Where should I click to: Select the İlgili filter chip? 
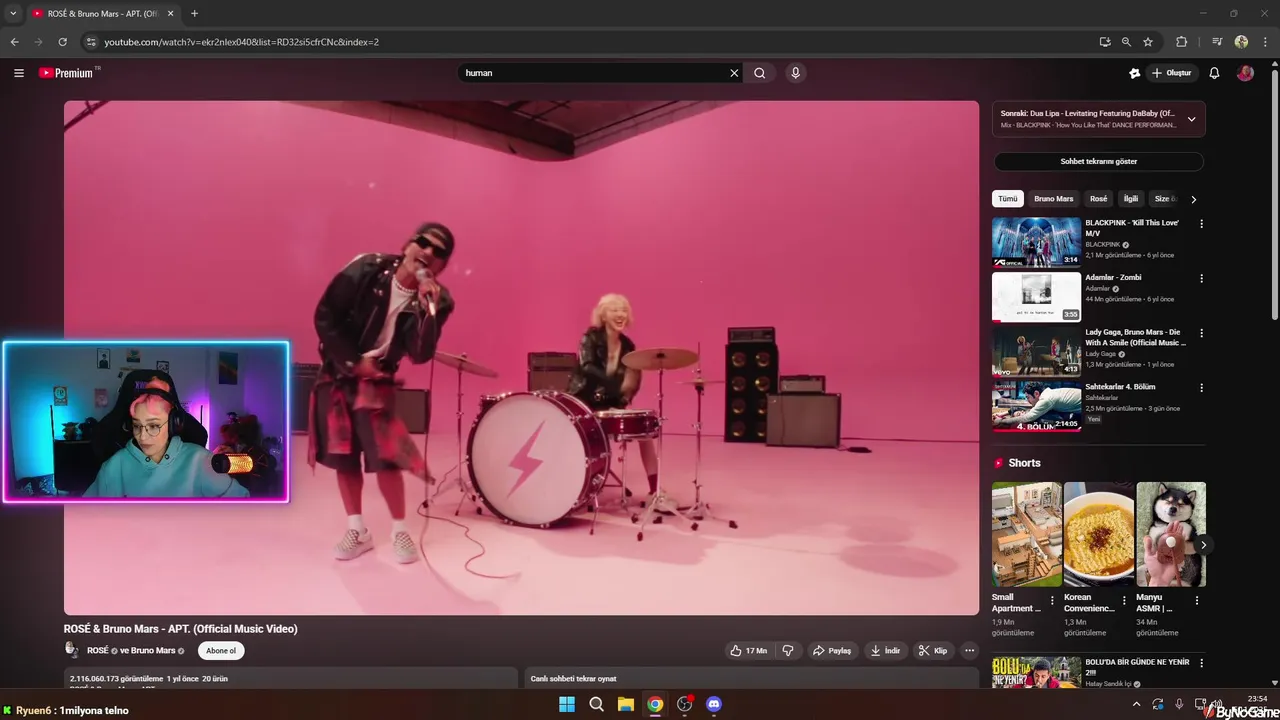click(x=1131, y=199)
